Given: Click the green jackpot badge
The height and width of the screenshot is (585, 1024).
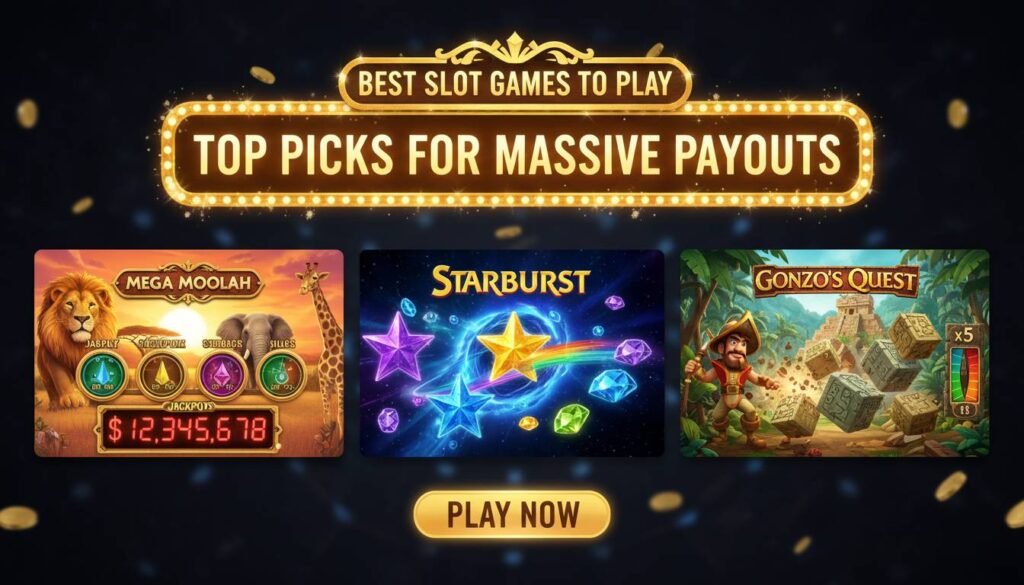Looking at the screenshot, I should 281,375.
